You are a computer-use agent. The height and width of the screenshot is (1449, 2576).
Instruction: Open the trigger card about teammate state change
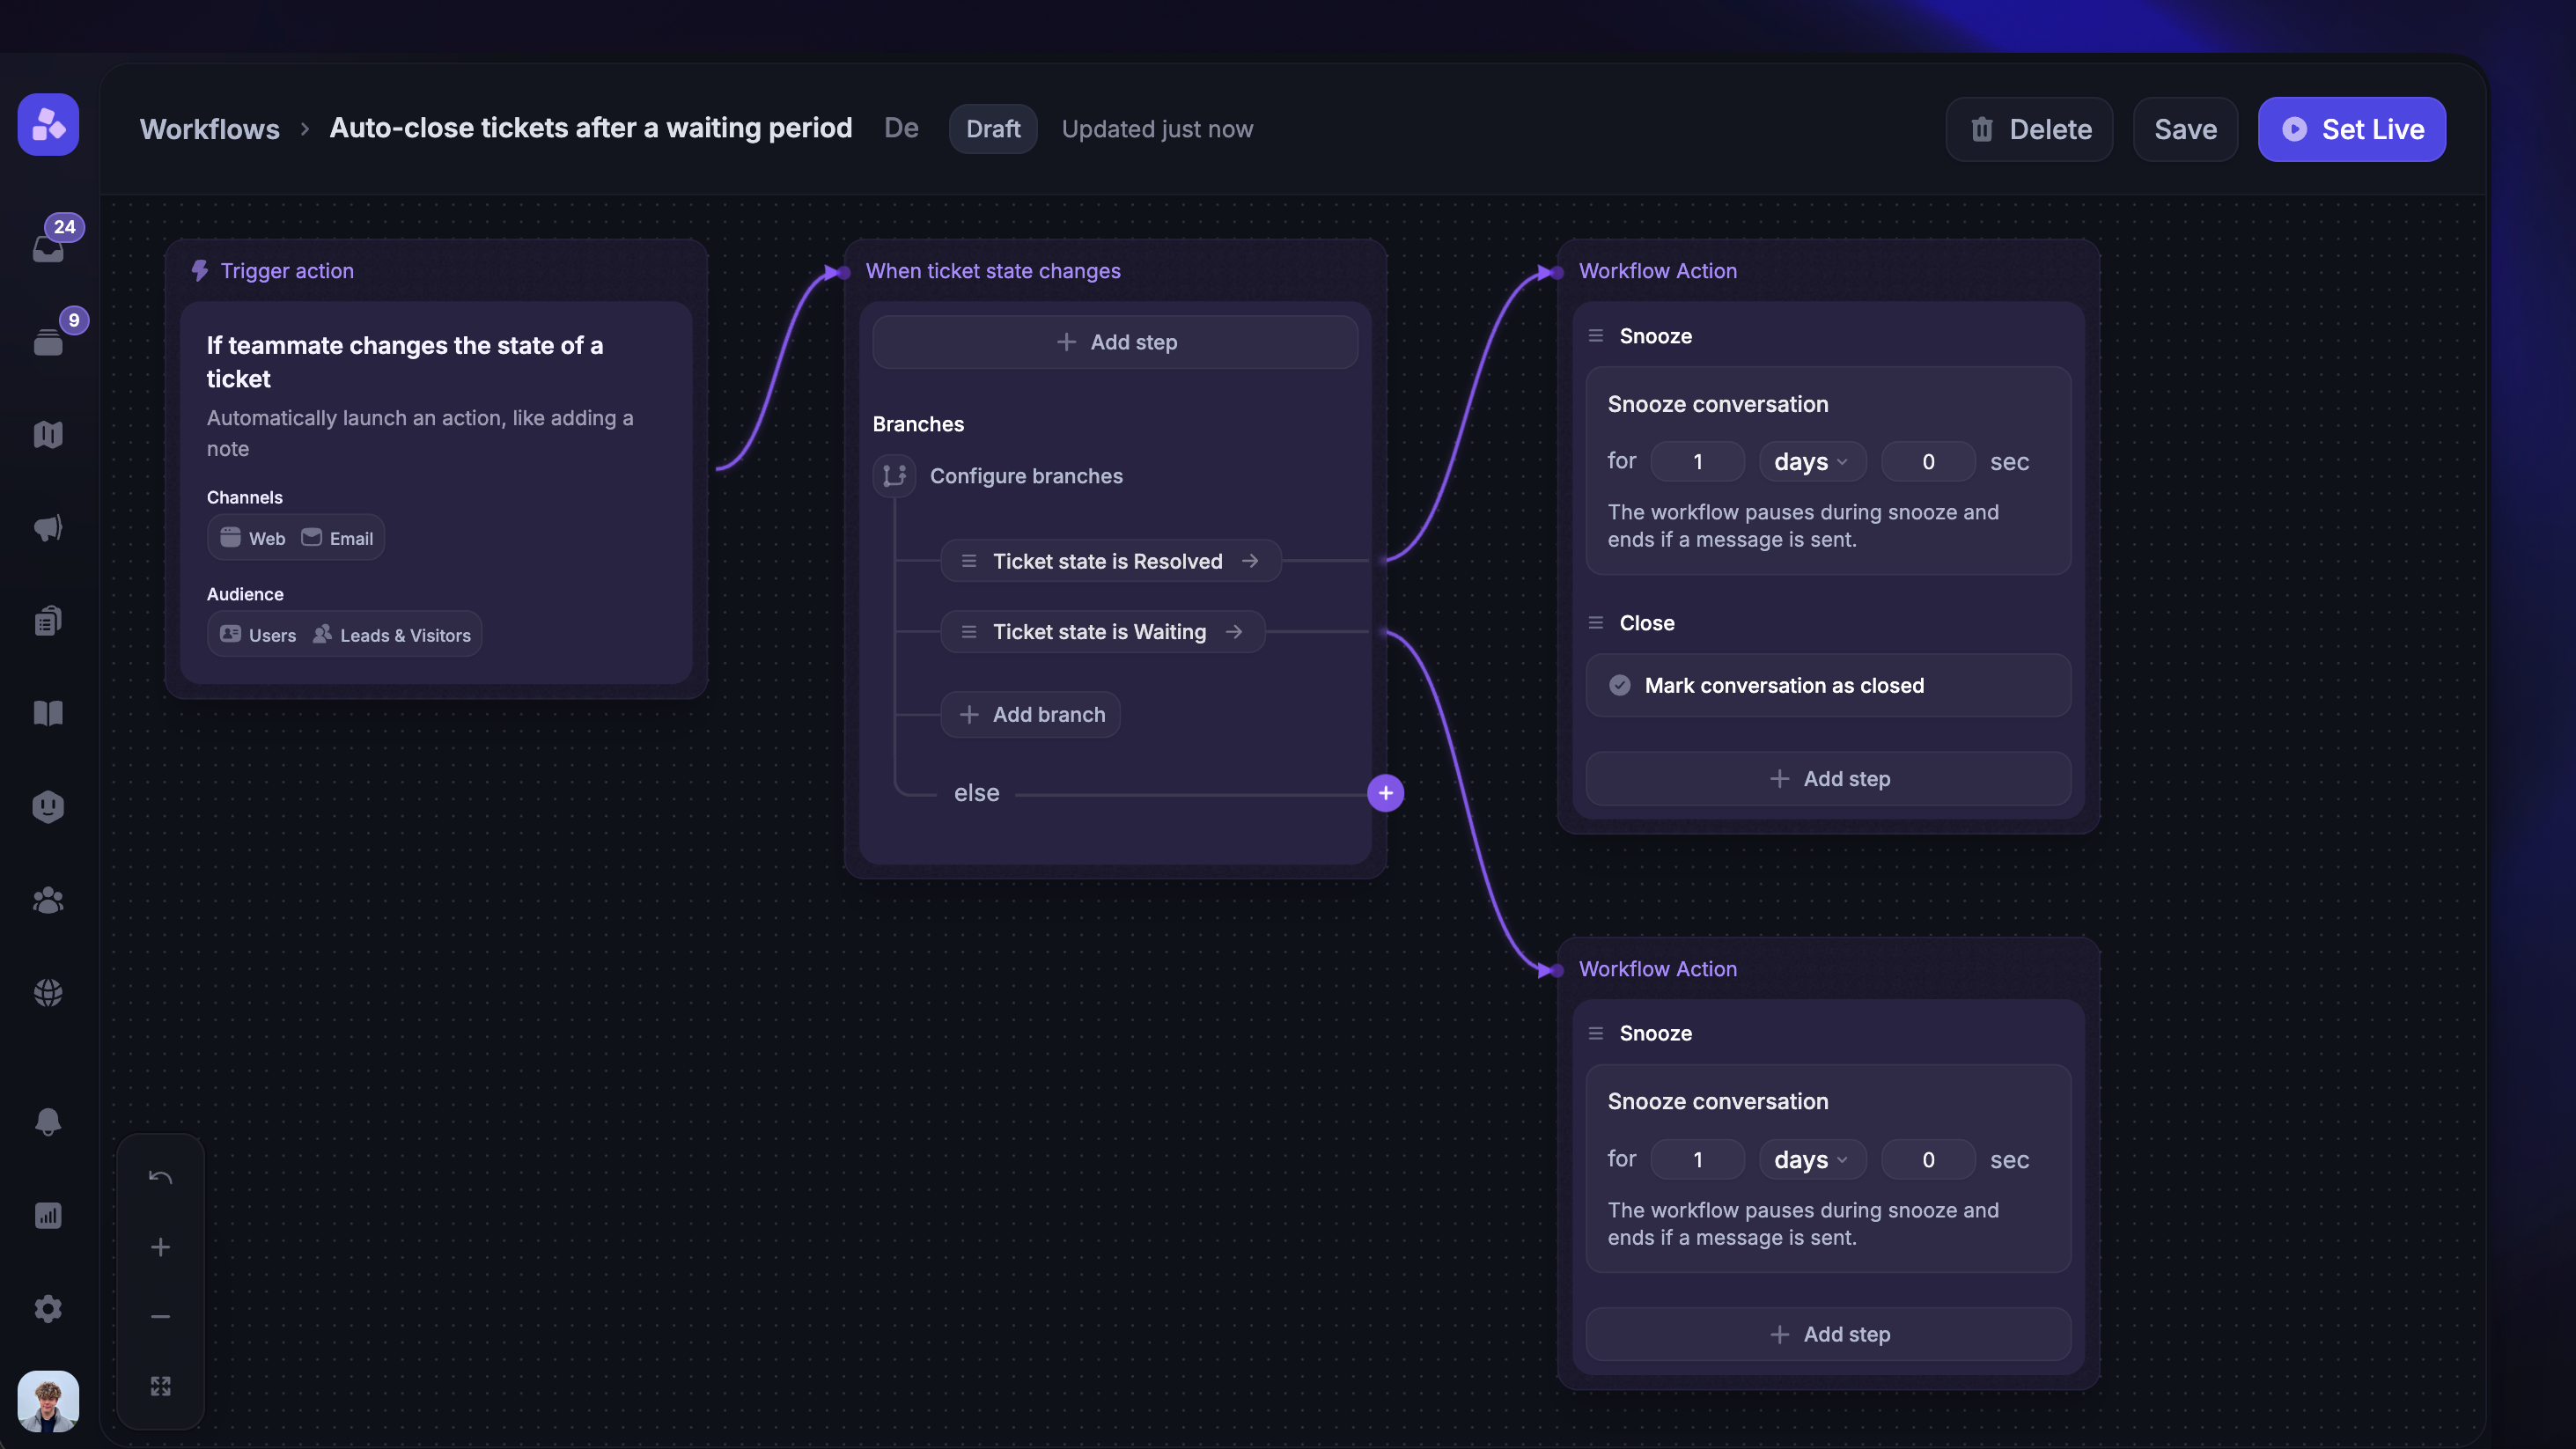click(436, 492)
